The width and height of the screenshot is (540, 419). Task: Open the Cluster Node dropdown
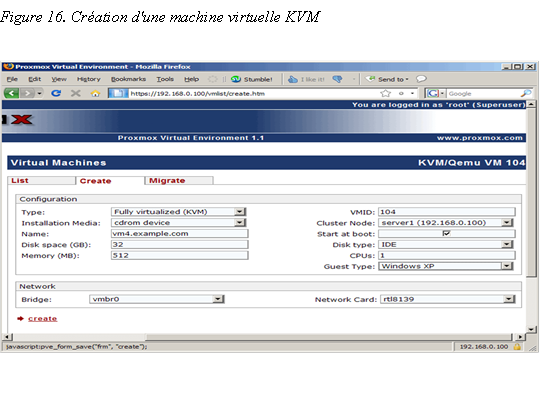point(446,223)
